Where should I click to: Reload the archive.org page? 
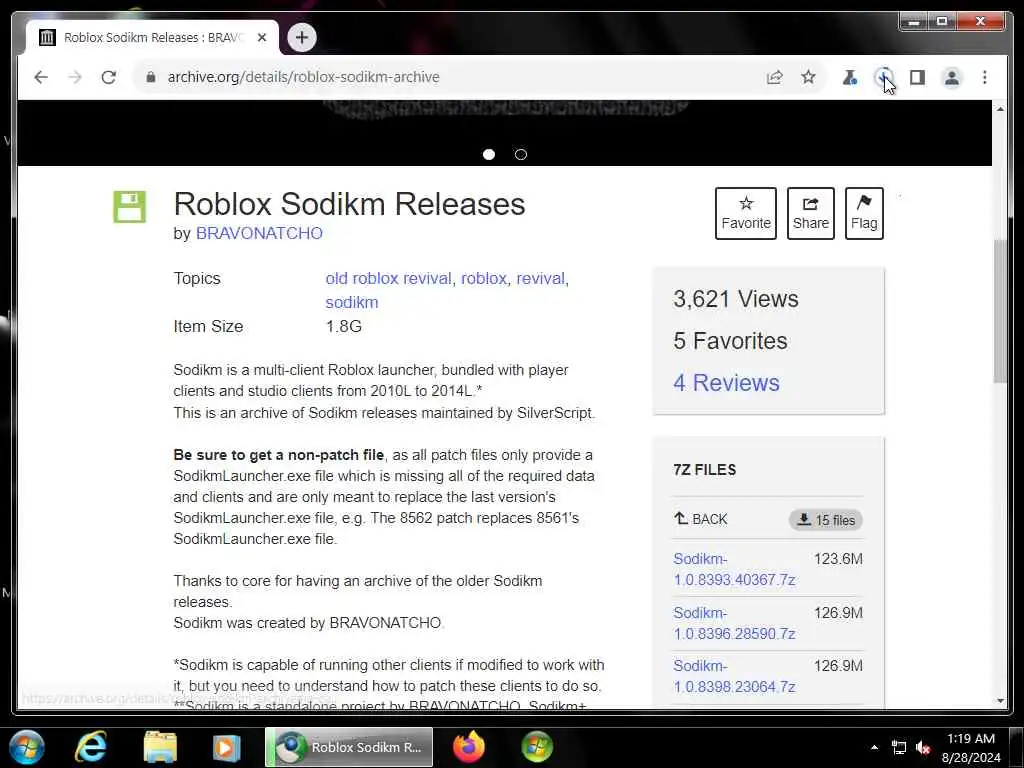pyautogui.click(x=109, y=77)
